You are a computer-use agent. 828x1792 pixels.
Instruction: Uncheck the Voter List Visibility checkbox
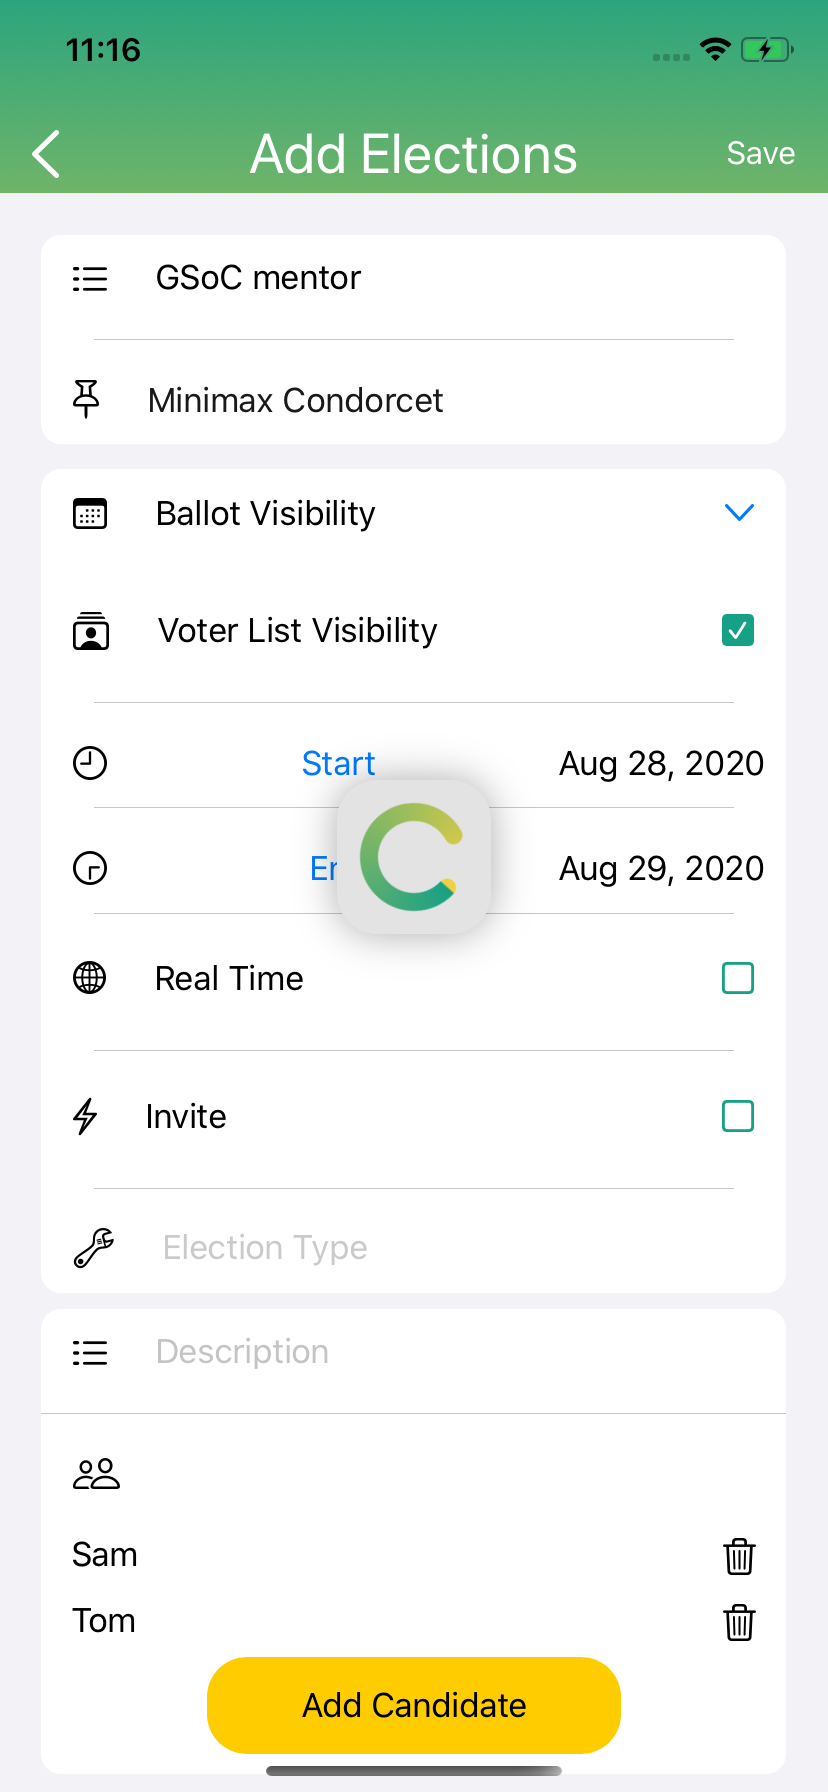tap(738, 630)
